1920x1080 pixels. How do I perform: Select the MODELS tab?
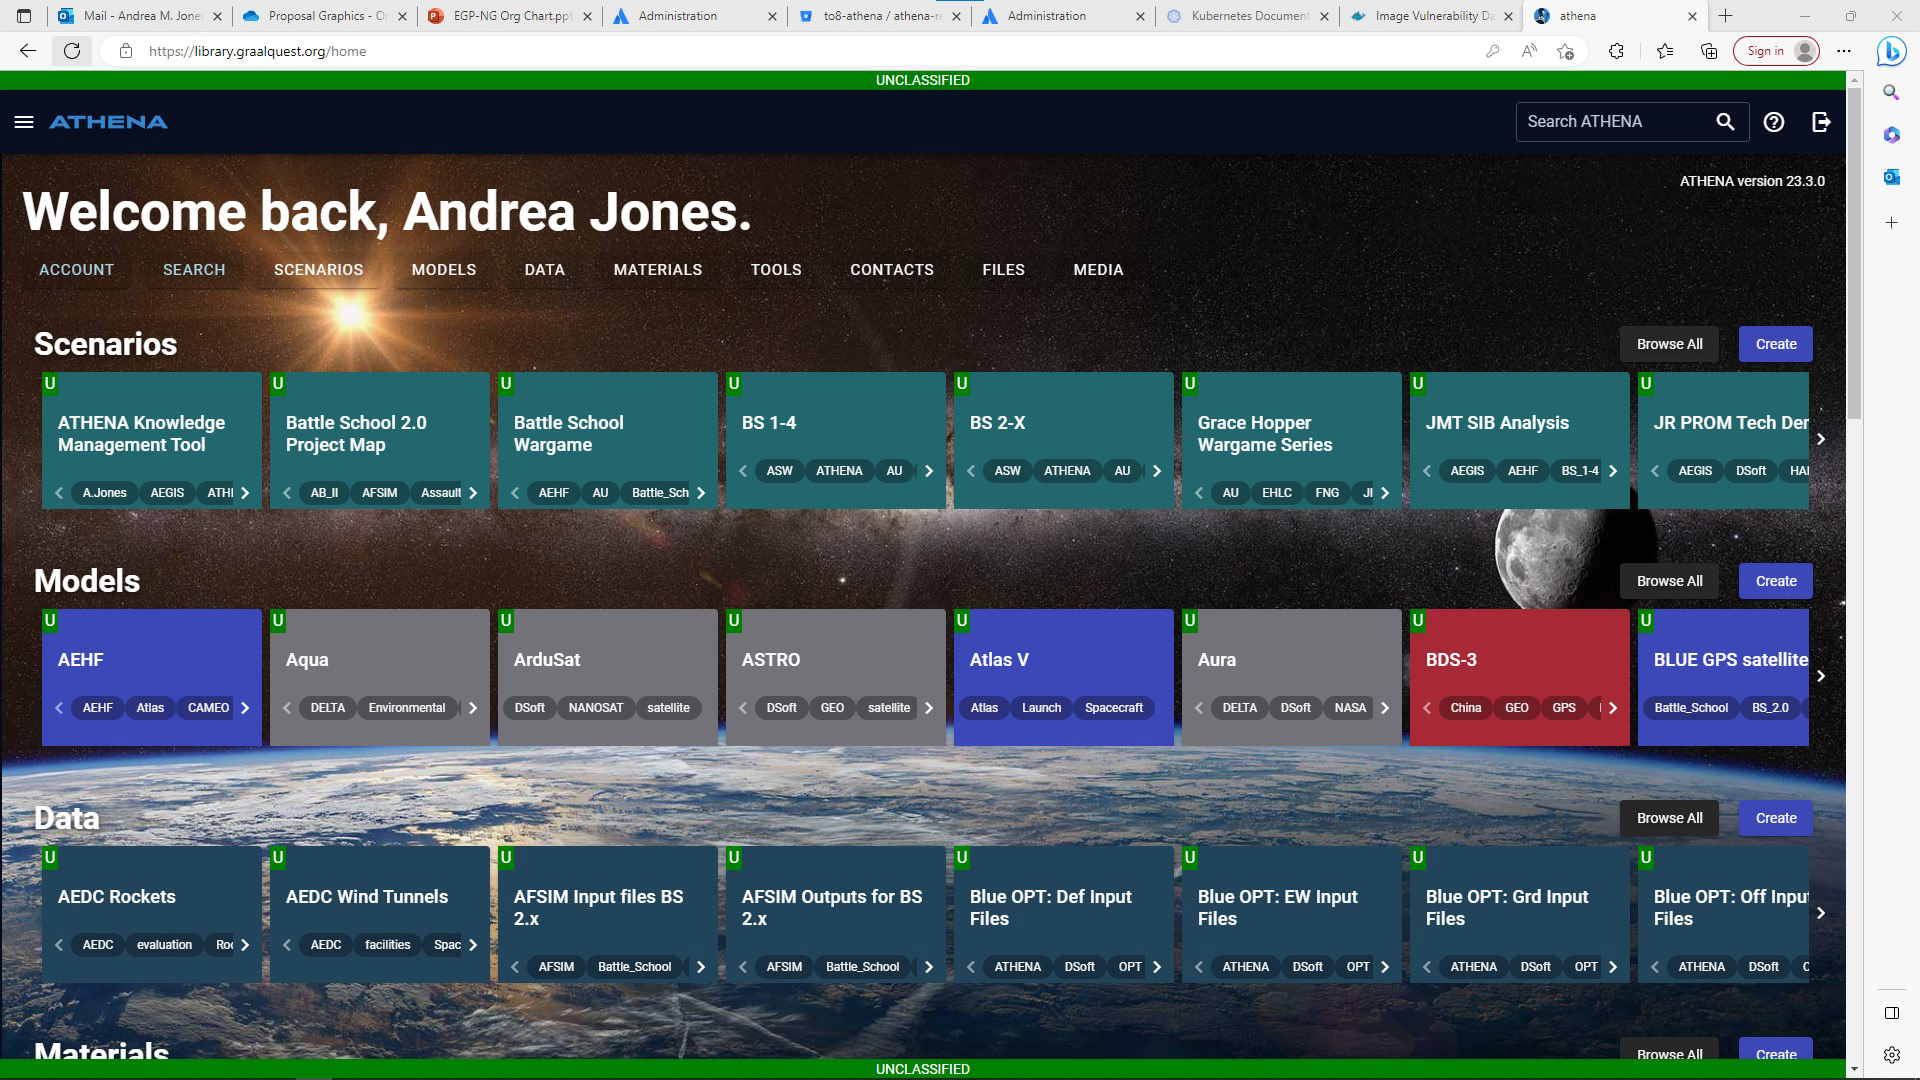tap(444, 270)
